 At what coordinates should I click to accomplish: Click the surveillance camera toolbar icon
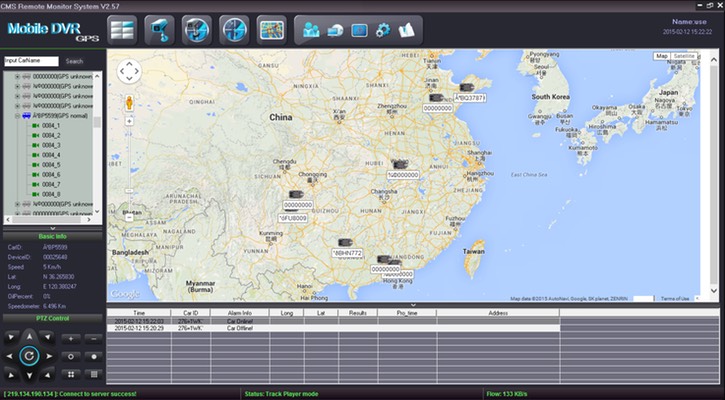point(159,28)
